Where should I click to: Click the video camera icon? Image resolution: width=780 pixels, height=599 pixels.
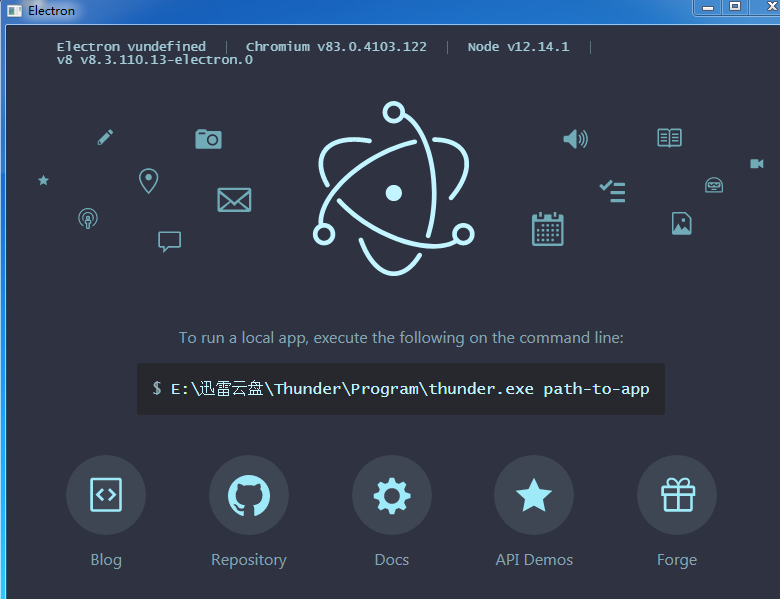[757, 163]
